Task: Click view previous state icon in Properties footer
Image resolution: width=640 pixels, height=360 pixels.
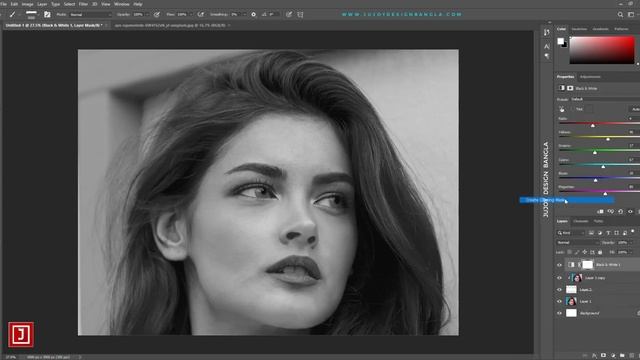Action: [611, 211]
